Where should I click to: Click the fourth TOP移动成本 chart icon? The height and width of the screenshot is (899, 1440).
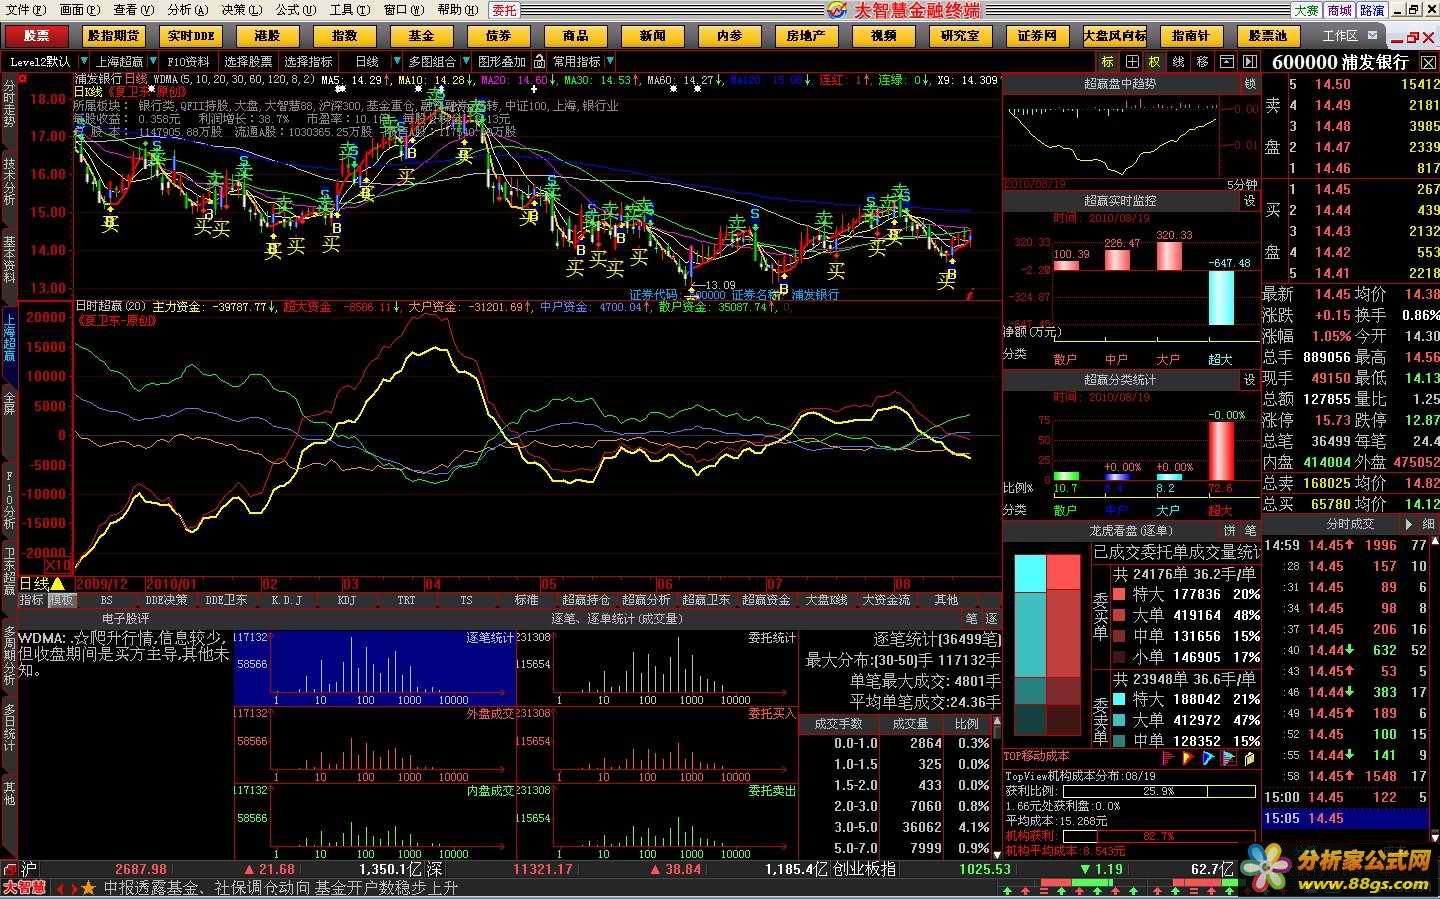click(x=1229, y=758)
